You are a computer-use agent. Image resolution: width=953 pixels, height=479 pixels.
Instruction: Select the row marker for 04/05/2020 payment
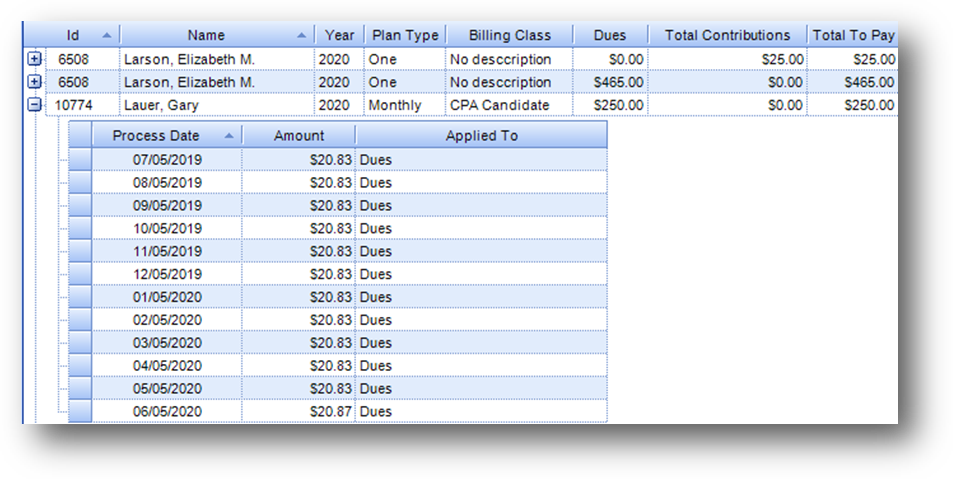80,365
